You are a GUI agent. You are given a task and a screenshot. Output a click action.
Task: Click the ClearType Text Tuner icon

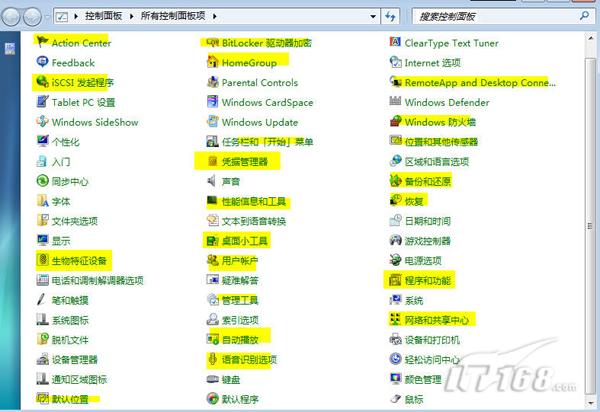(395, 42)
